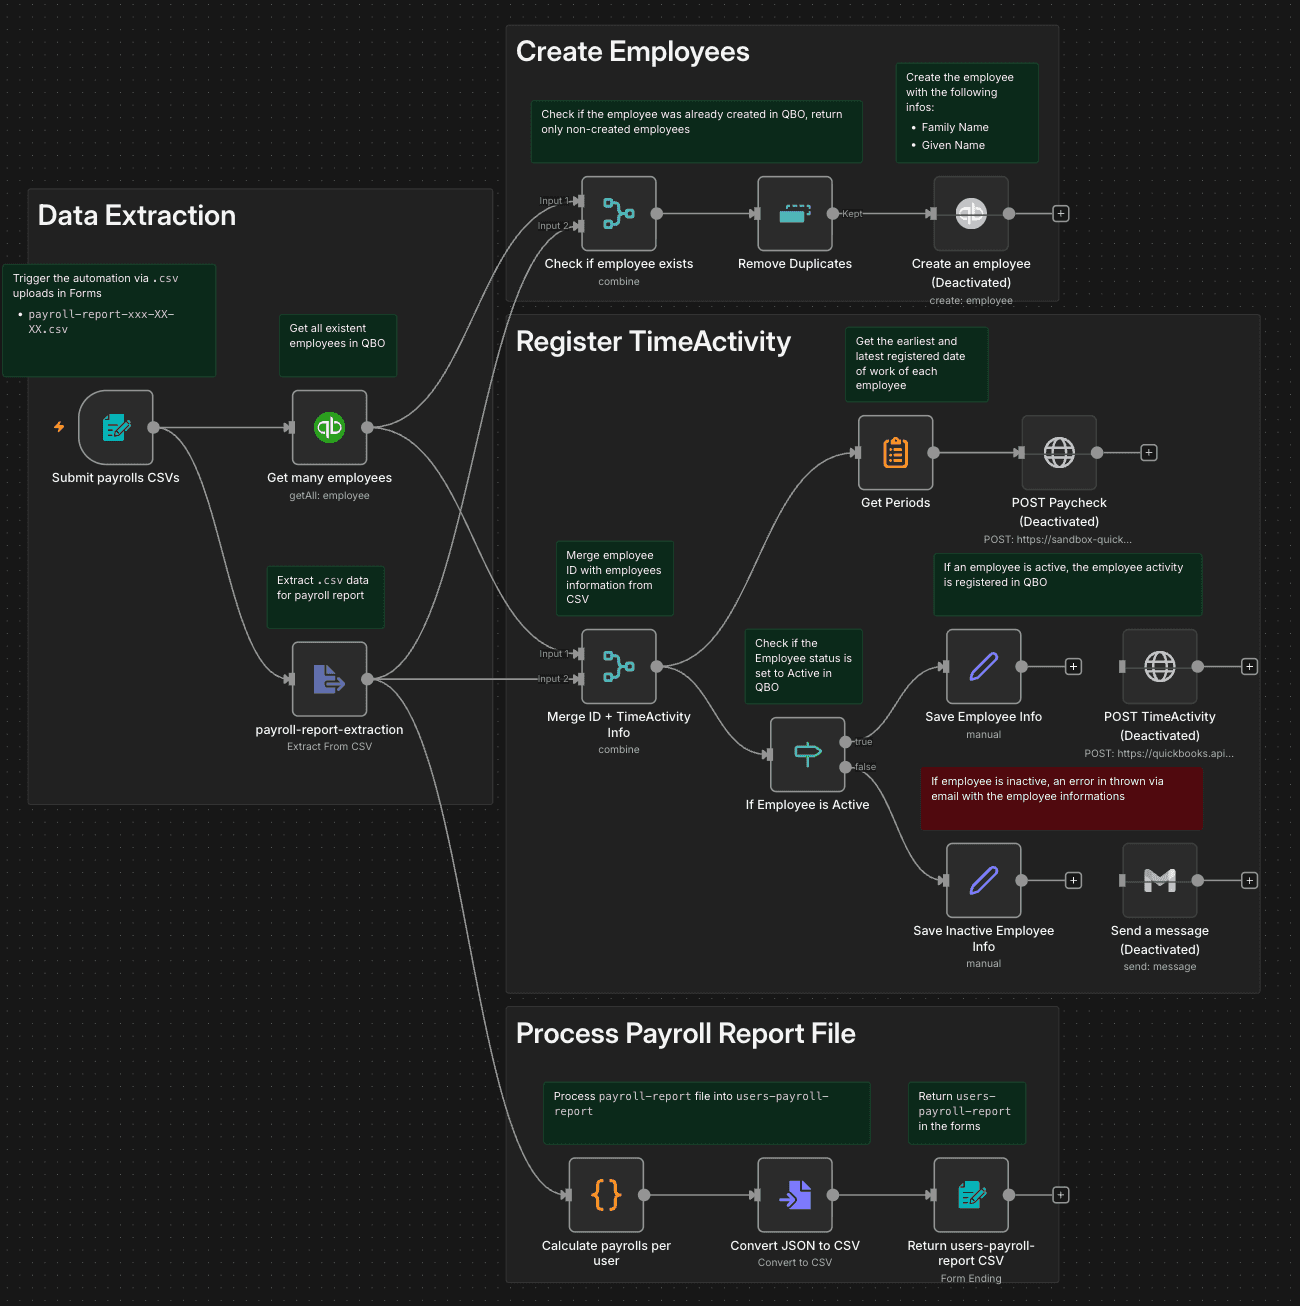Open the Merge ID + TimeActivity Info node

pos(618,666)
